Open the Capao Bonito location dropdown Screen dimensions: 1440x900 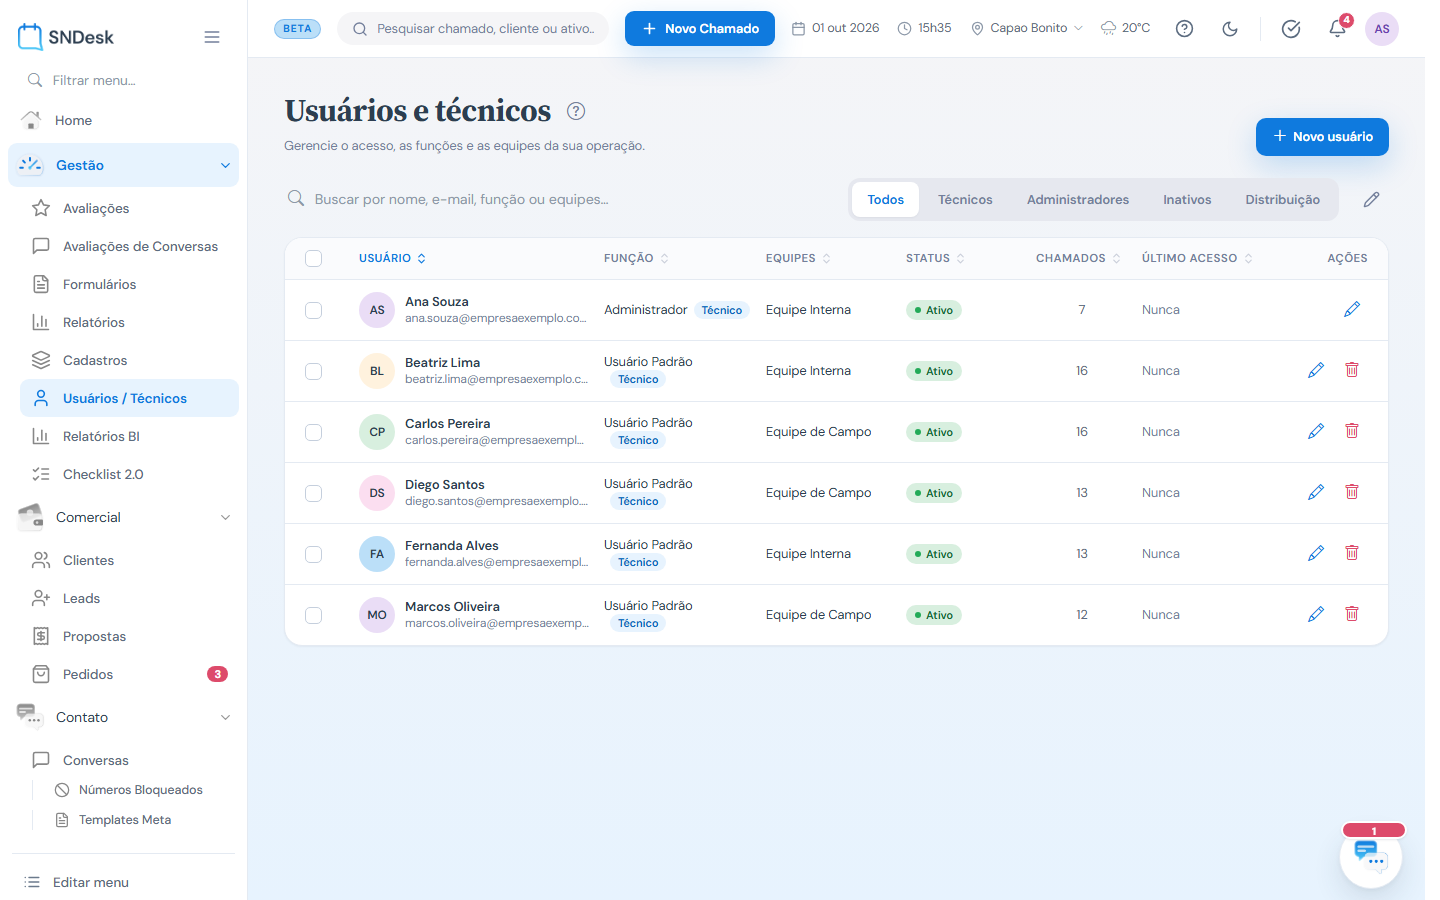pyautogui.click(x=1027, y=28)
